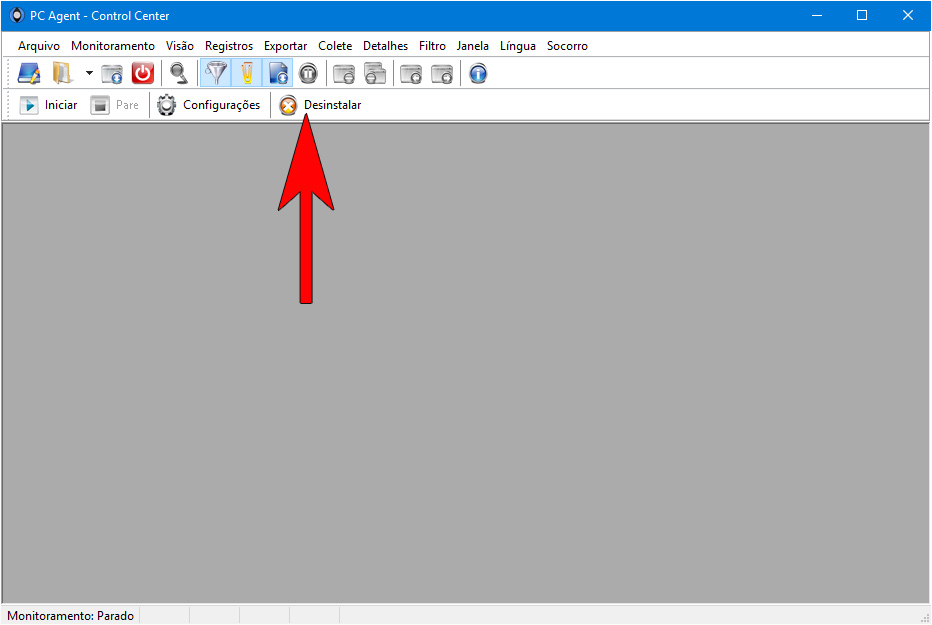Image resolution: width=932 pixels, height=625 pixels.
Task: Close the PC Agent window
Action: click(x=908, y=15)
